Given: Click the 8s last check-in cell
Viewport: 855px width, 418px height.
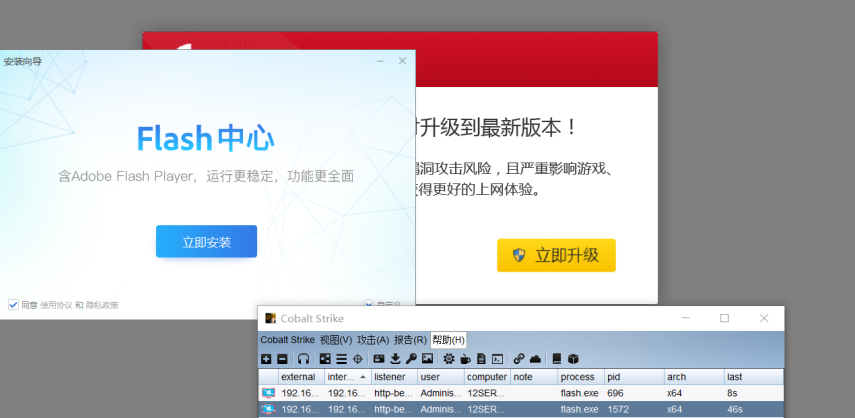Looking at the screenshot, I should (754, 393).
